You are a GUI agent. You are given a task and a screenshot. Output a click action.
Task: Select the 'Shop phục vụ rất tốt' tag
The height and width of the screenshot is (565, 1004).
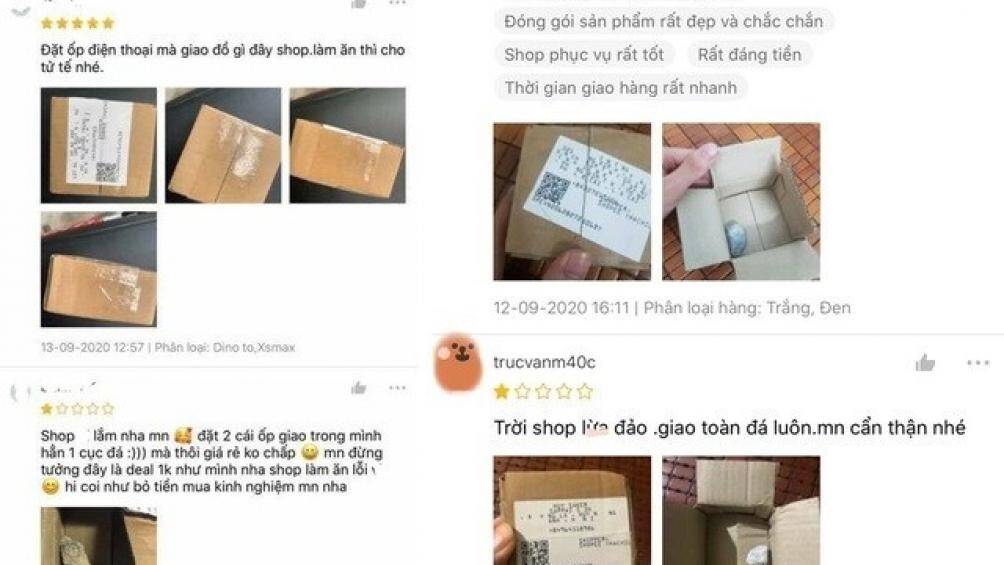pyautogui.click(x=584, y=54)
